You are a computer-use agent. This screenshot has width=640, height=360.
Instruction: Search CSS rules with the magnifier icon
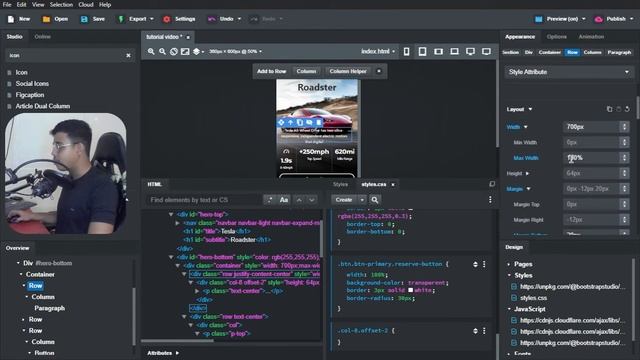[x=375, y=200]
